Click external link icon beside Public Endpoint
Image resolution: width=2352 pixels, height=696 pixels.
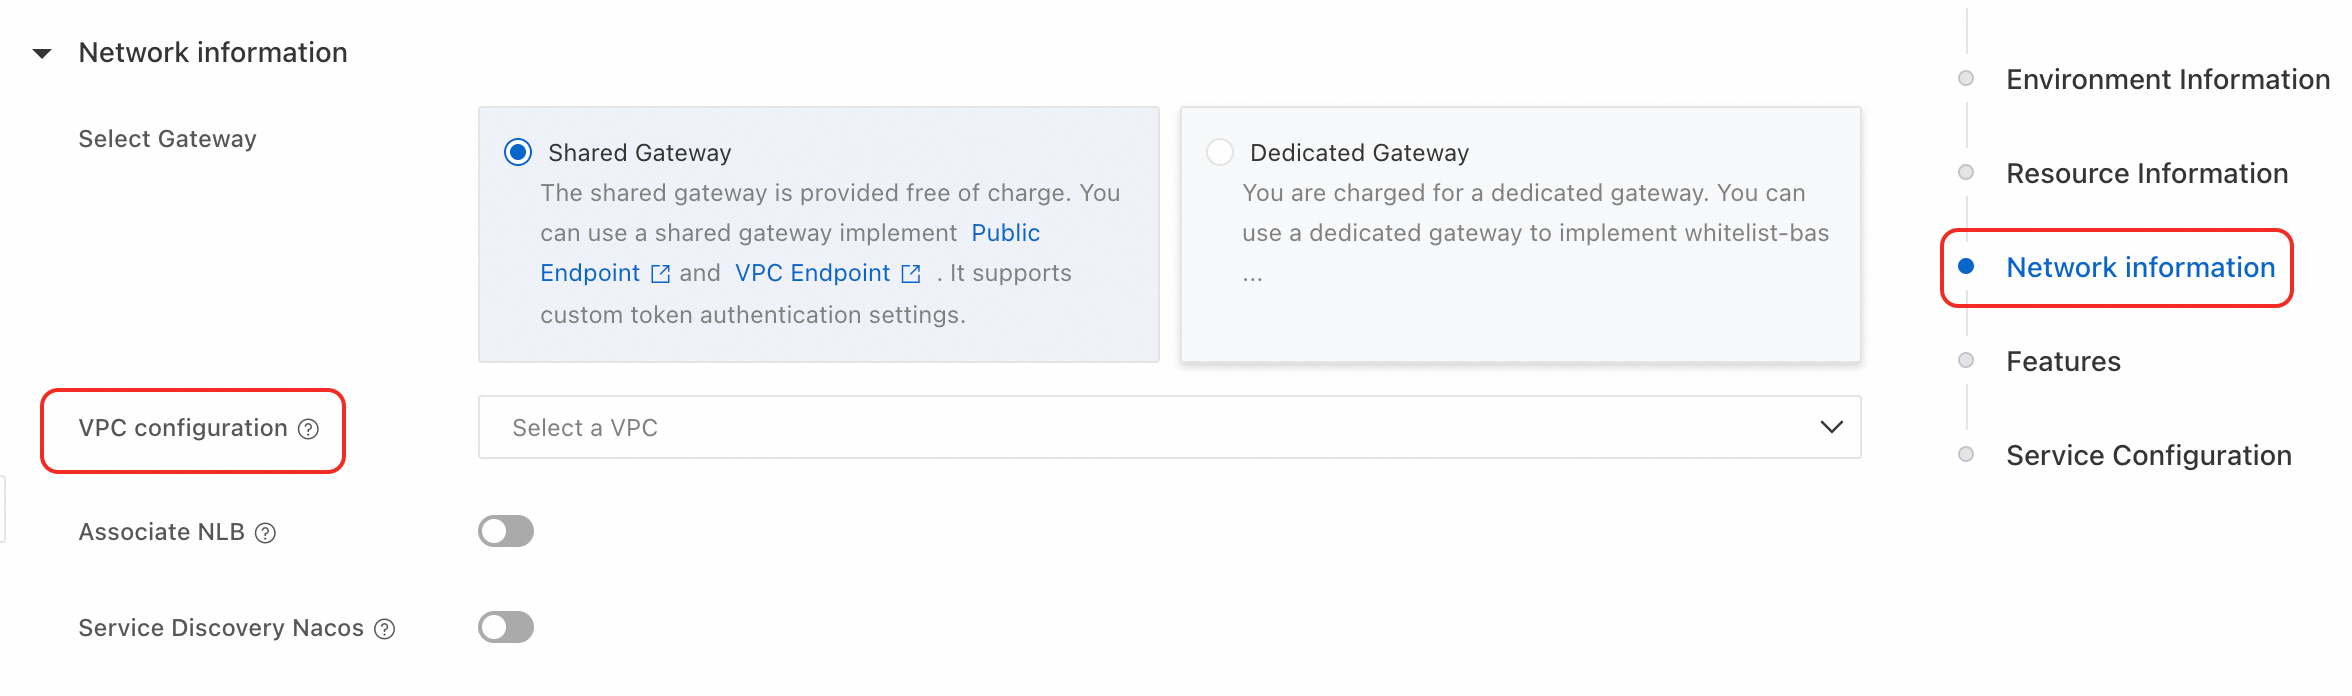(660, 274)
